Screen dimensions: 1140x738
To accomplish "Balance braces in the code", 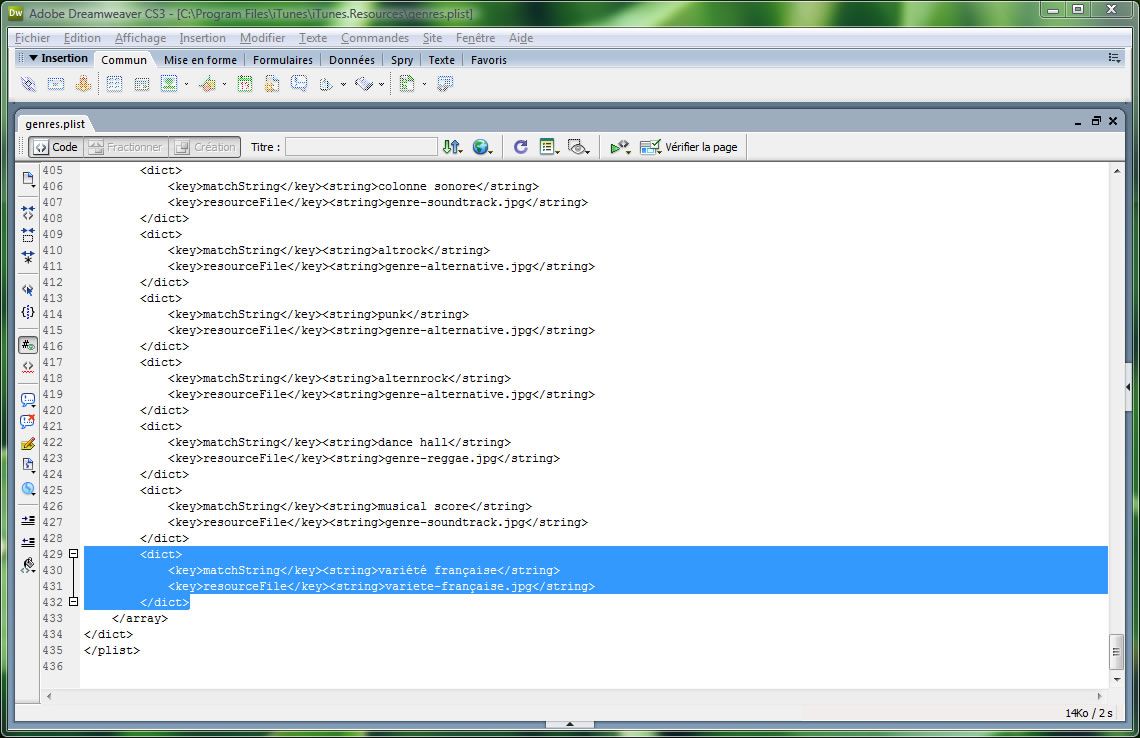I will 28,312.
